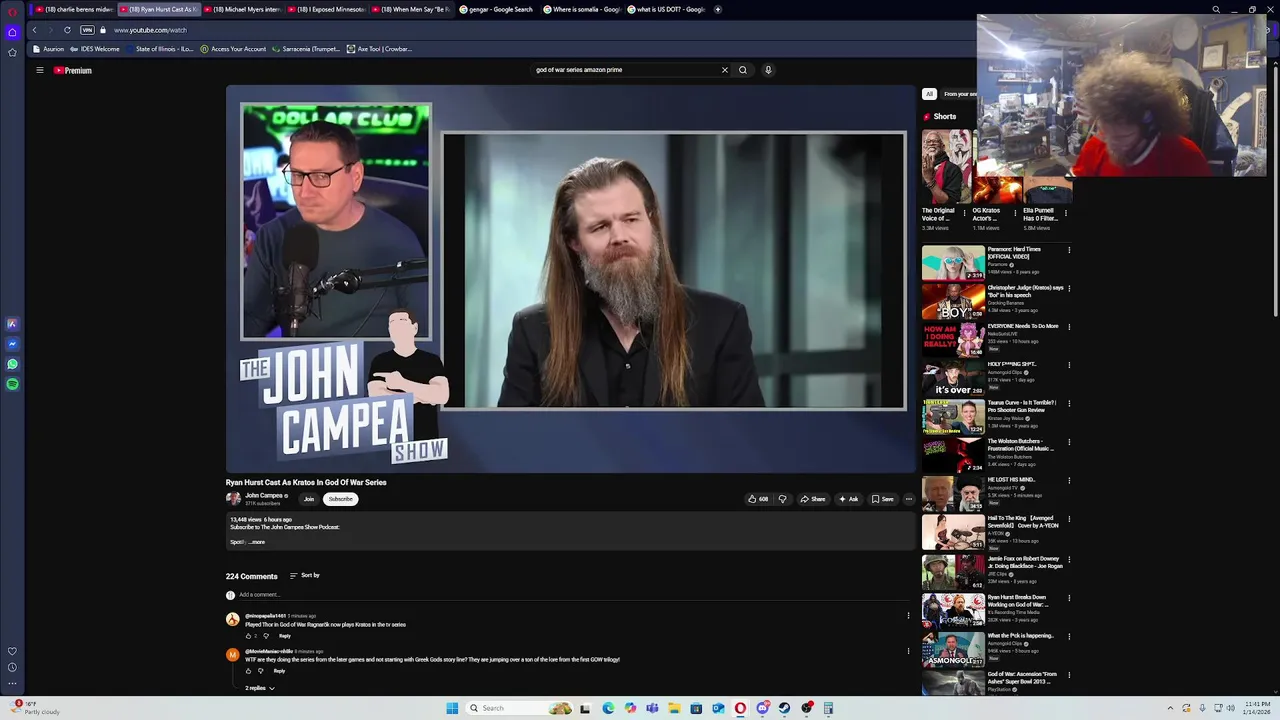The height and width of the screenshot is (720, 1280).
Task: Reply to nimopapalis1461 comment
Action: point(285,636)
